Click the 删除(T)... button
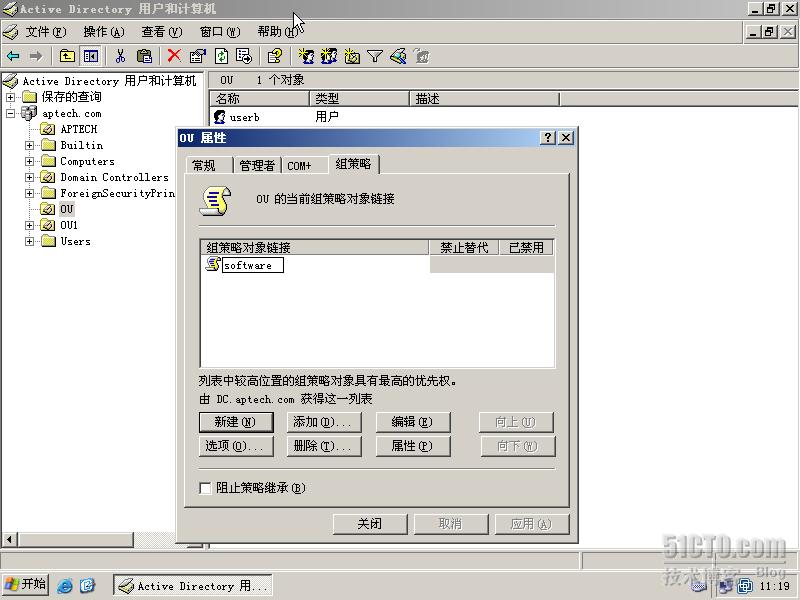The width and height of the screenshot is (800, 600). (x=324, y=446)
